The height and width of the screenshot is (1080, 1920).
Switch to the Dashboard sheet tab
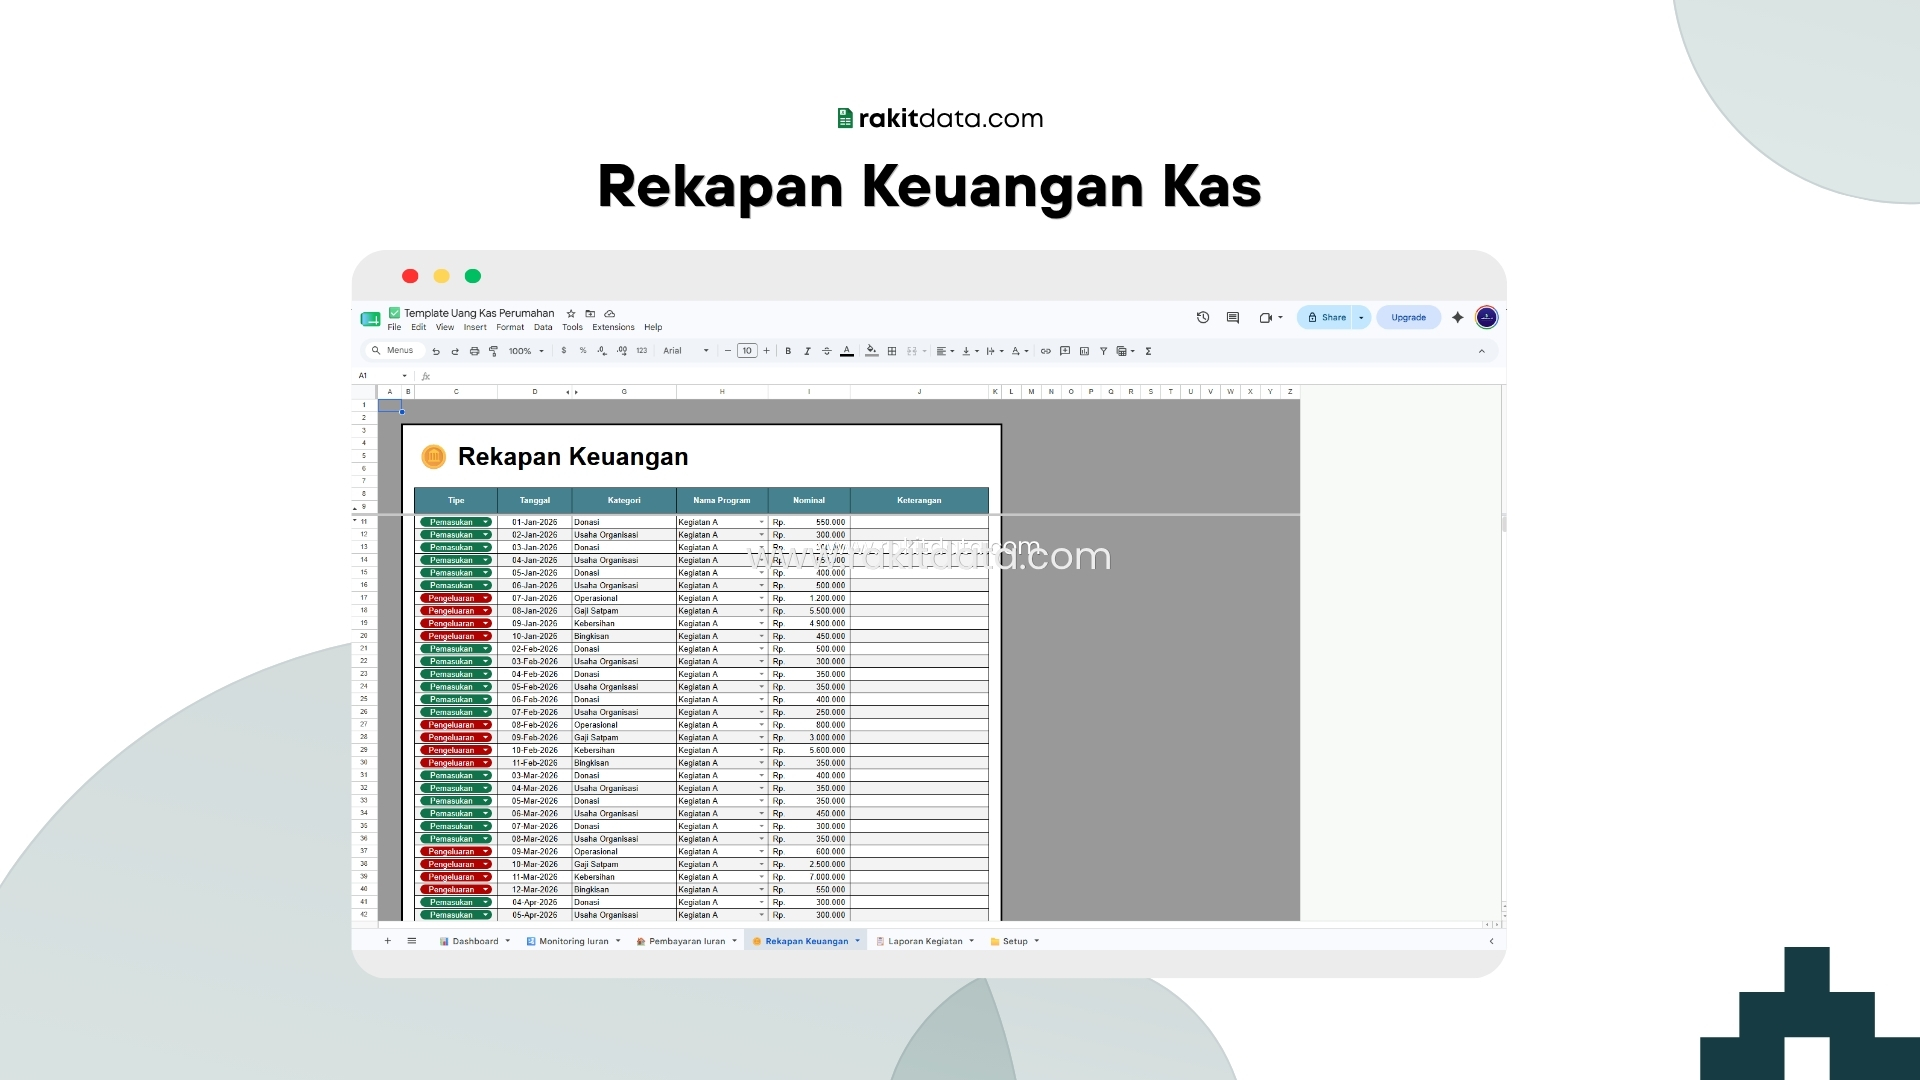pos(475,941)
